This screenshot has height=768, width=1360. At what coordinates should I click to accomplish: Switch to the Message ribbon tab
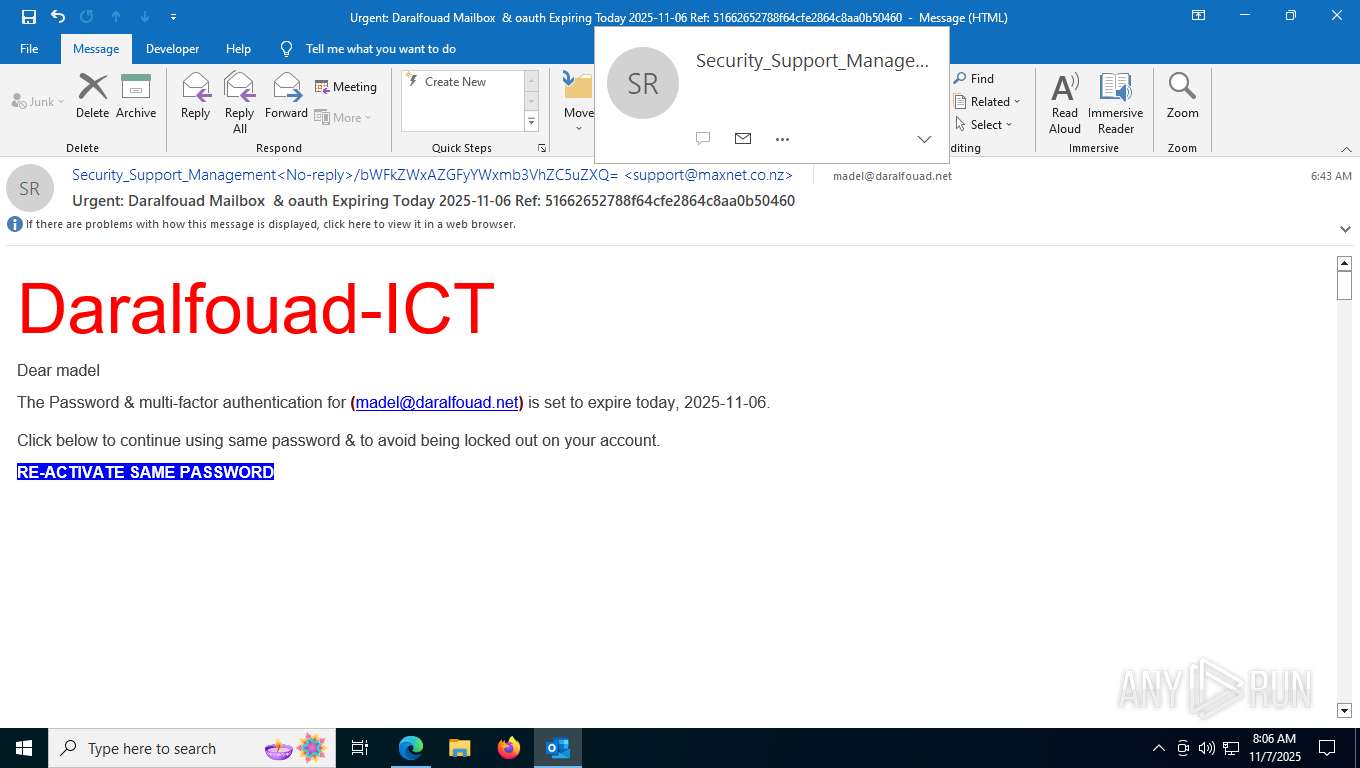tap(96, 49)
